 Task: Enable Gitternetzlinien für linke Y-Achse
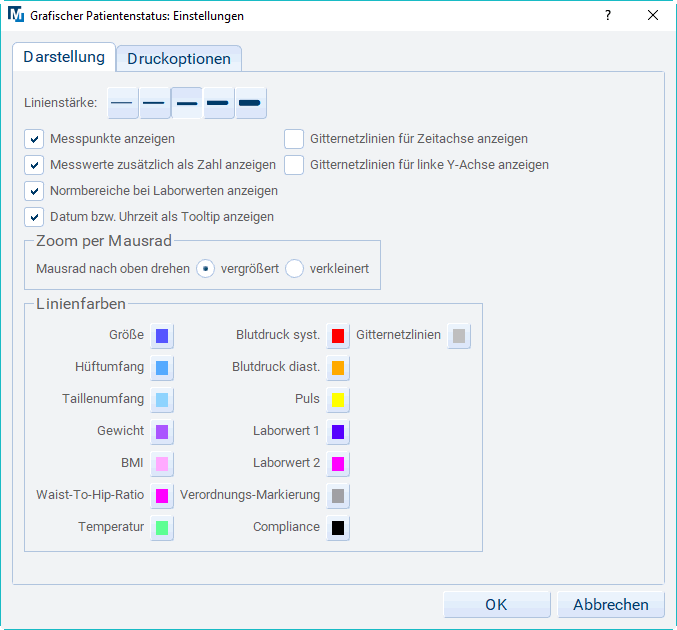[x=294, y=165]
